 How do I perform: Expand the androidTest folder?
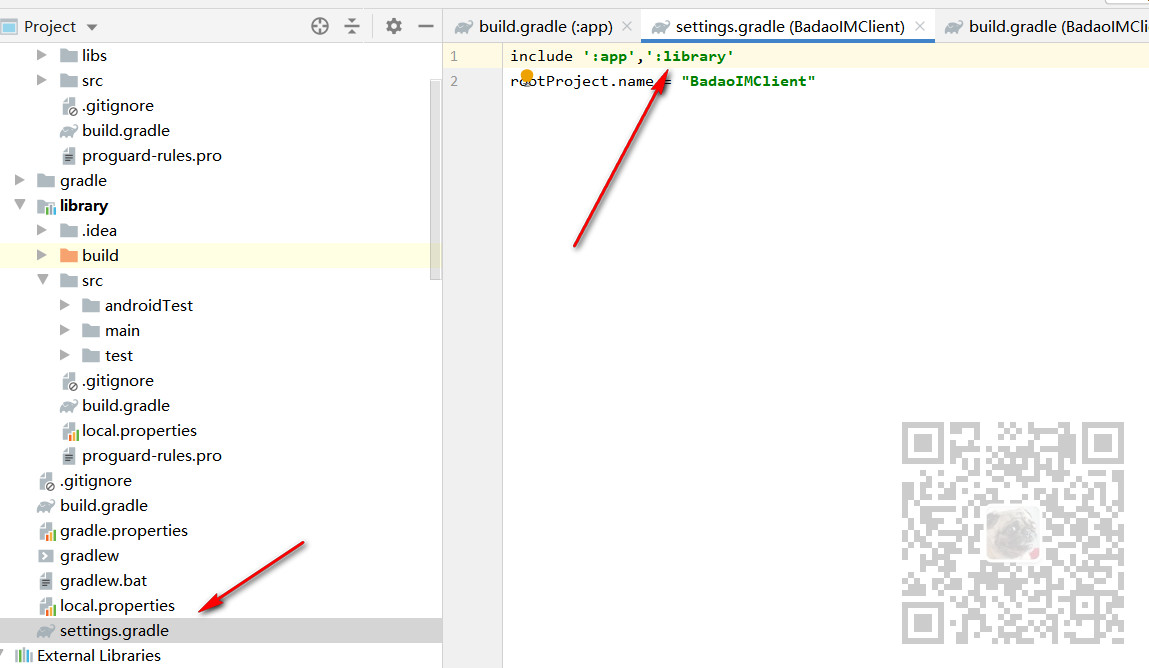pos(64,305)
